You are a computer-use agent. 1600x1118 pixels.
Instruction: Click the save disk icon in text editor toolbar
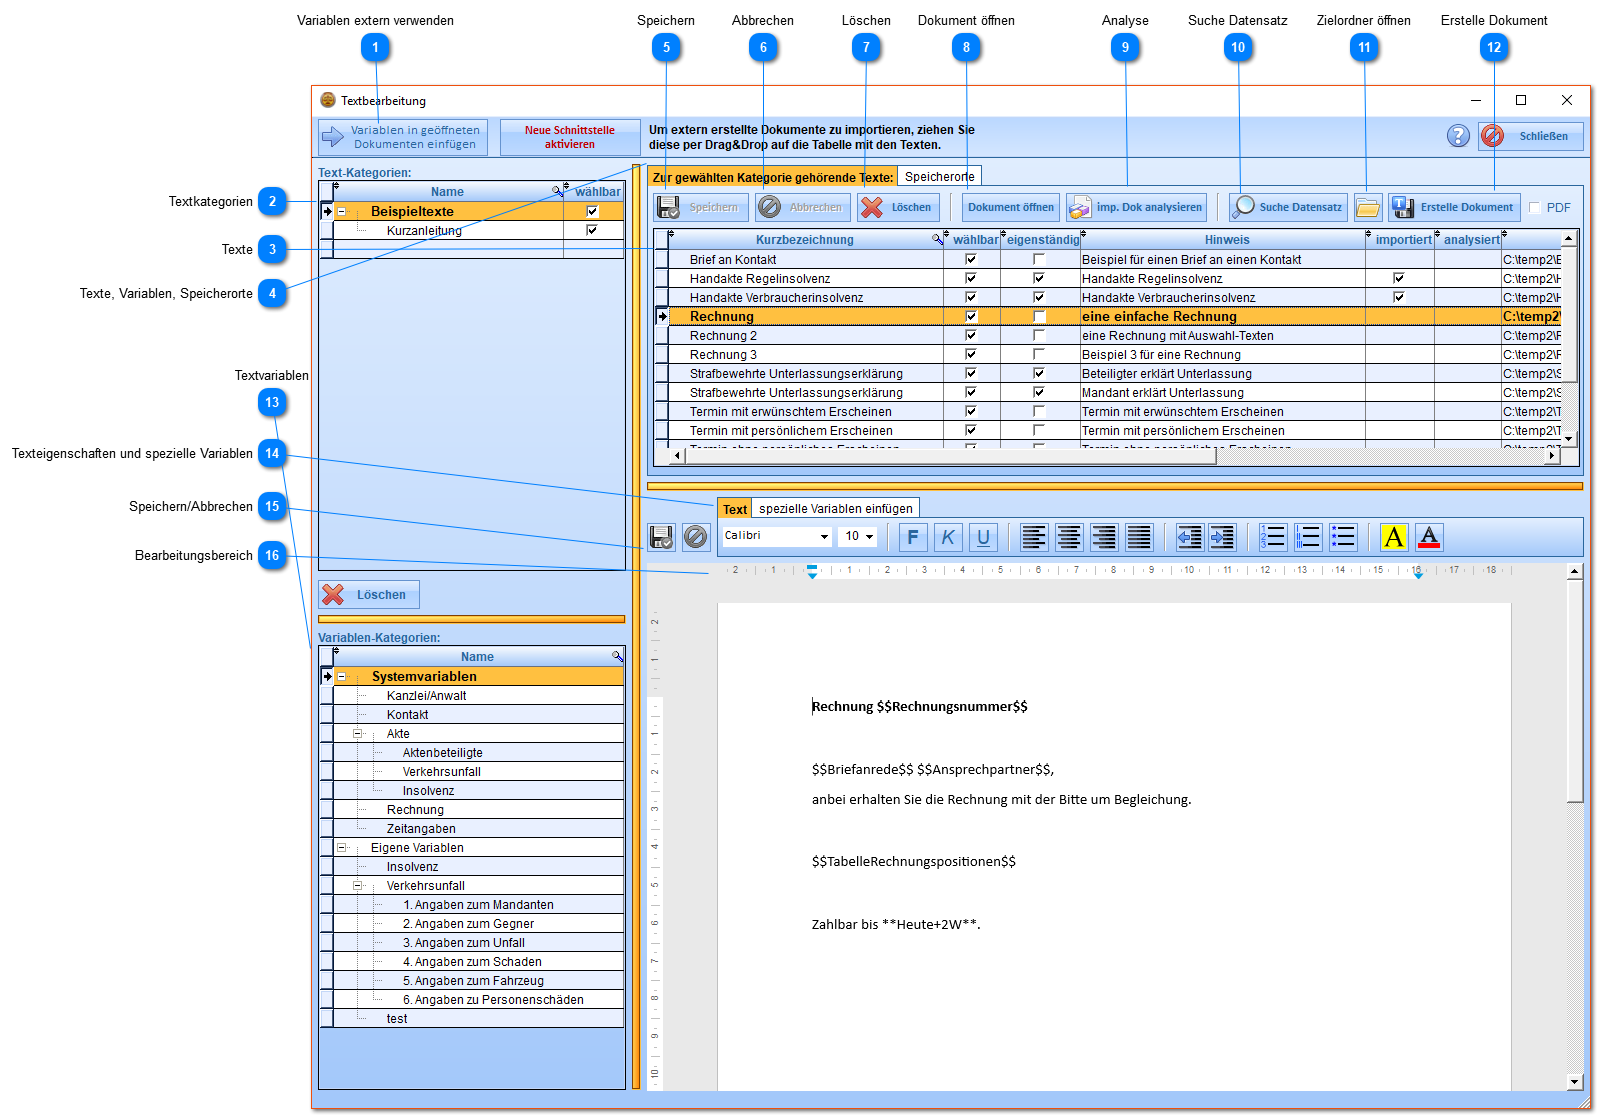coord(661,538)
